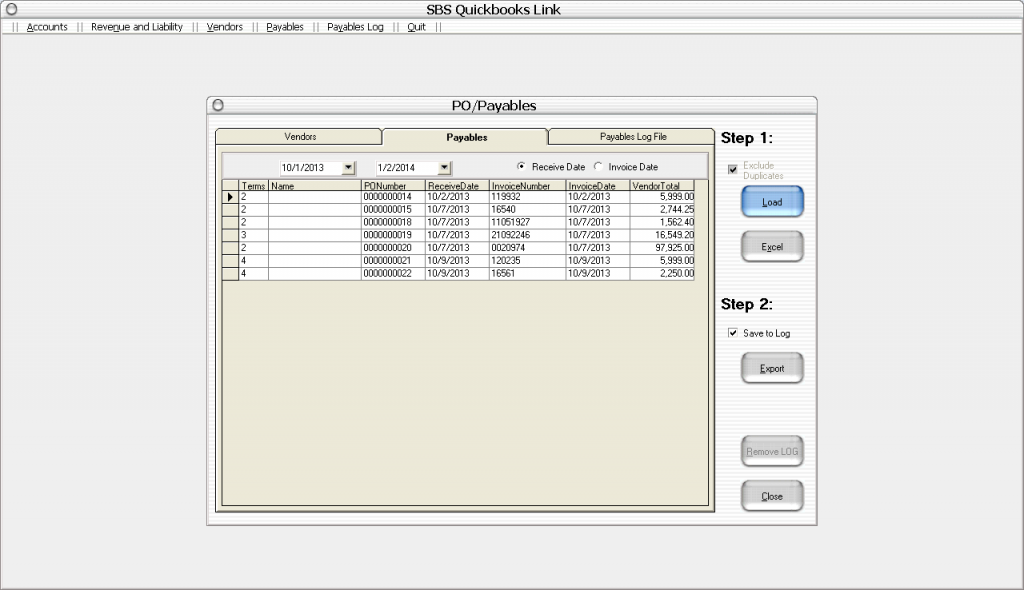Open the Revenue and Liability menu

[x=137, y=27]
